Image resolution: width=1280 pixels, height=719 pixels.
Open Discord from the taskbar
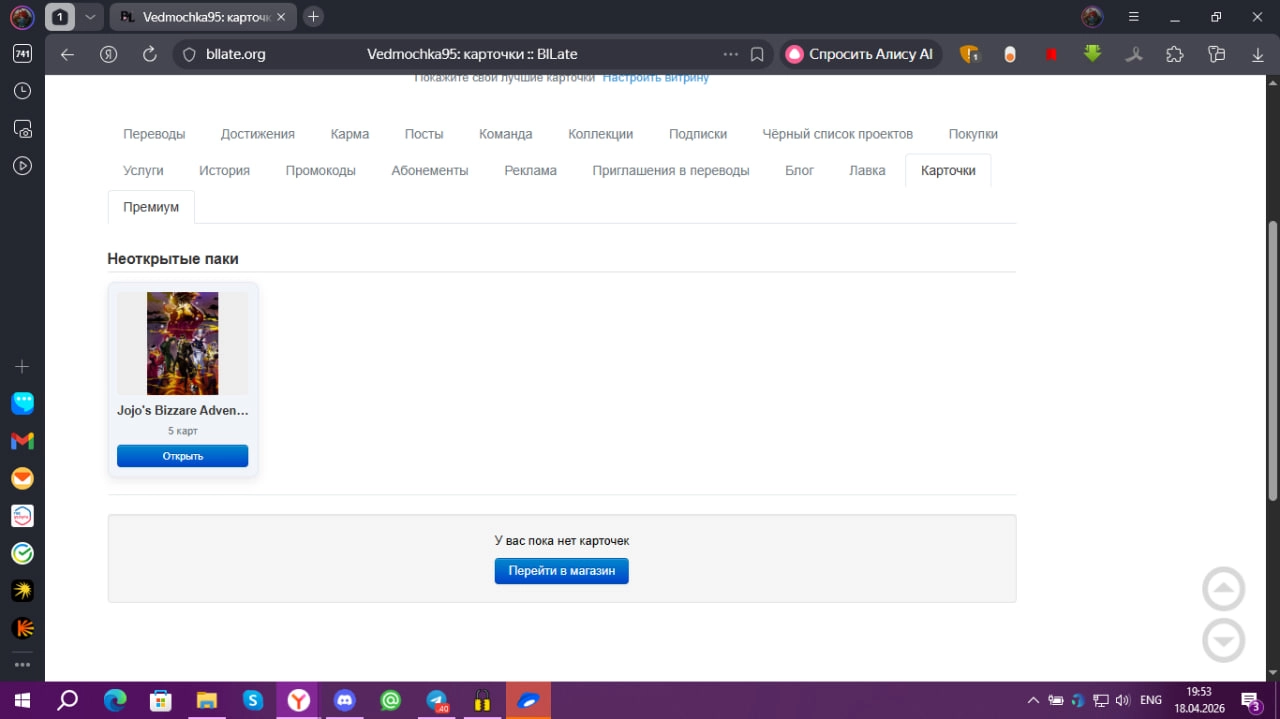pos(345,700)
